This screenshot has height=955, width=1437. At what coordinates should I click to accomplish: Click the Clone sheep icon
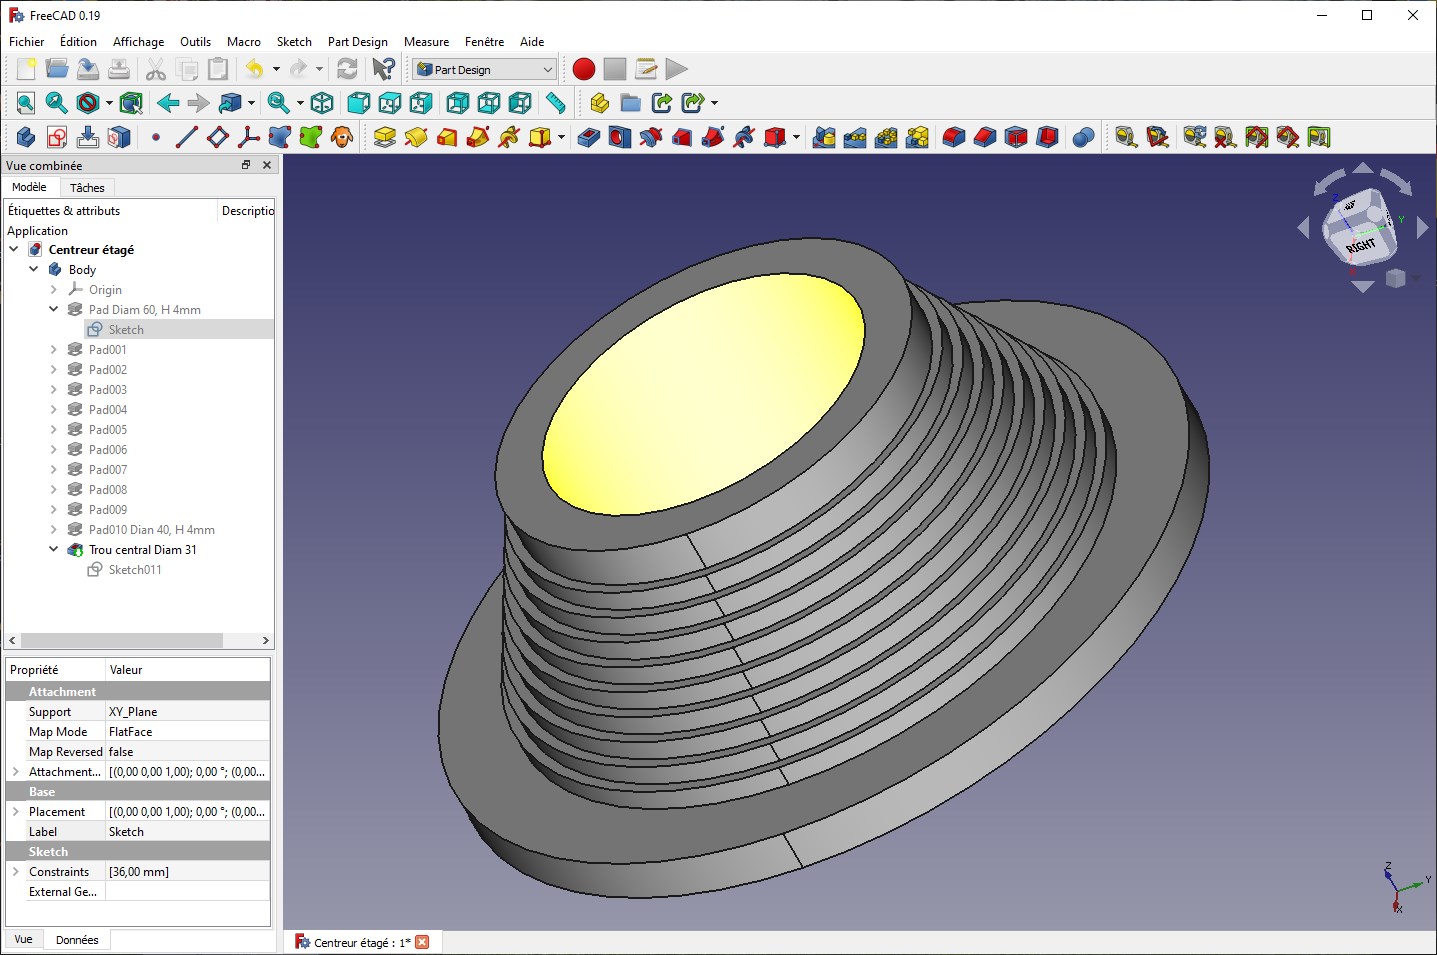(342, 137)
